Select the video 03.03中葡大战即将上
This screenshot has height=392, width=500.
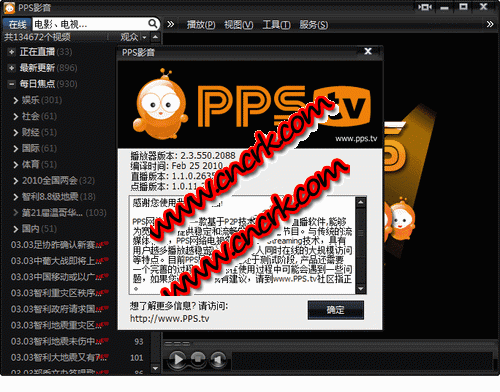pos(59,261)
